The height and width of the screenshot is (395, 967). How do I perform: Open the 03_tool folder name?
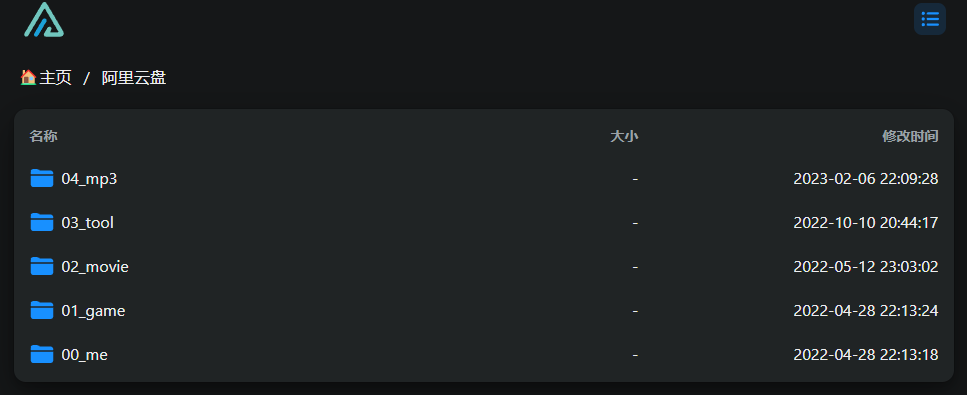(88, 223)
